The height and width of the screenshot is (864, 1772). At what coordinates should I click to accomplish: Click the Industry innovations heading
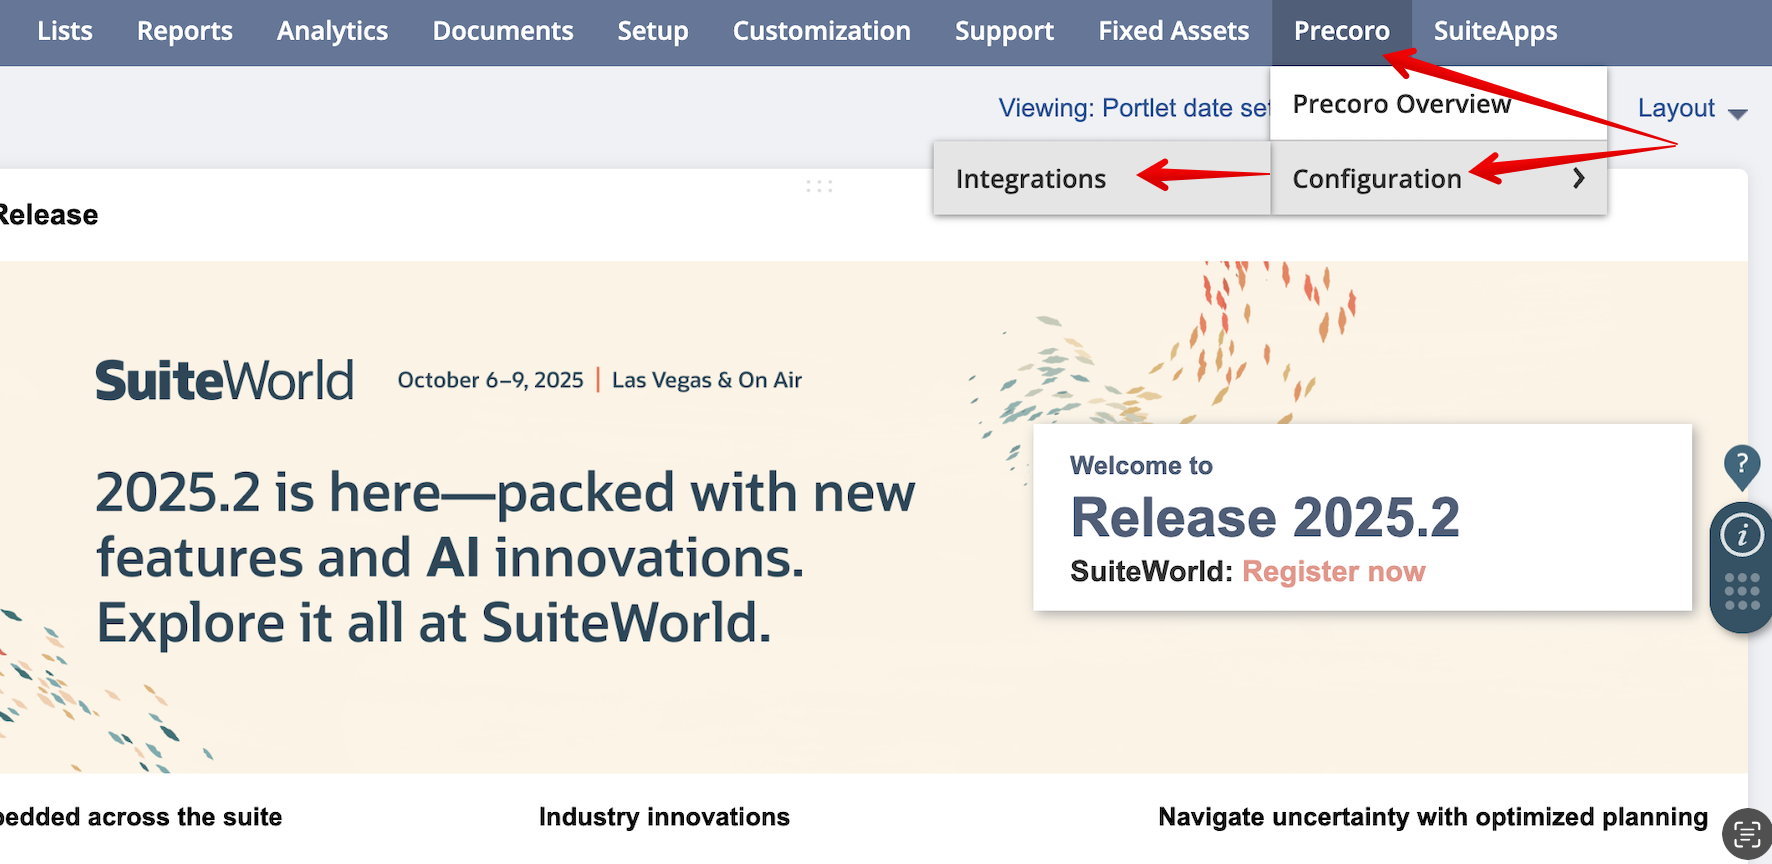point(664,817)
